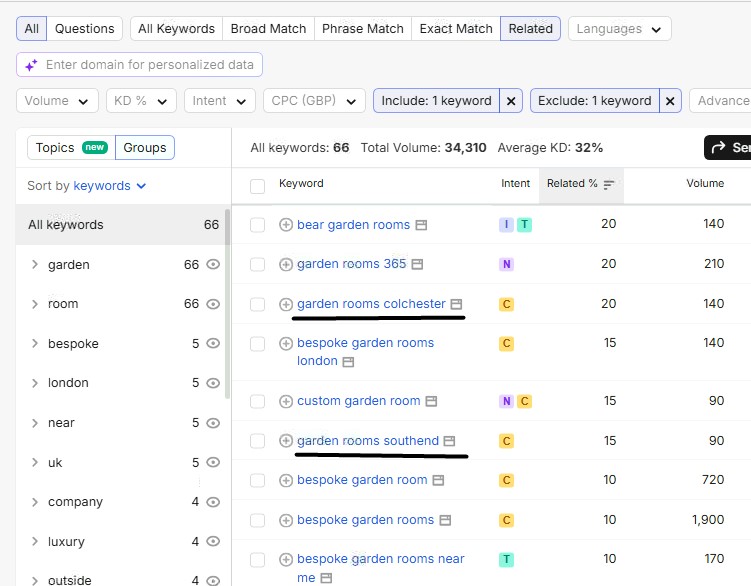This screenshot has height=586, width=751.
Task: Open the garden rooms colchester keyword link
Action: point(371,304)
